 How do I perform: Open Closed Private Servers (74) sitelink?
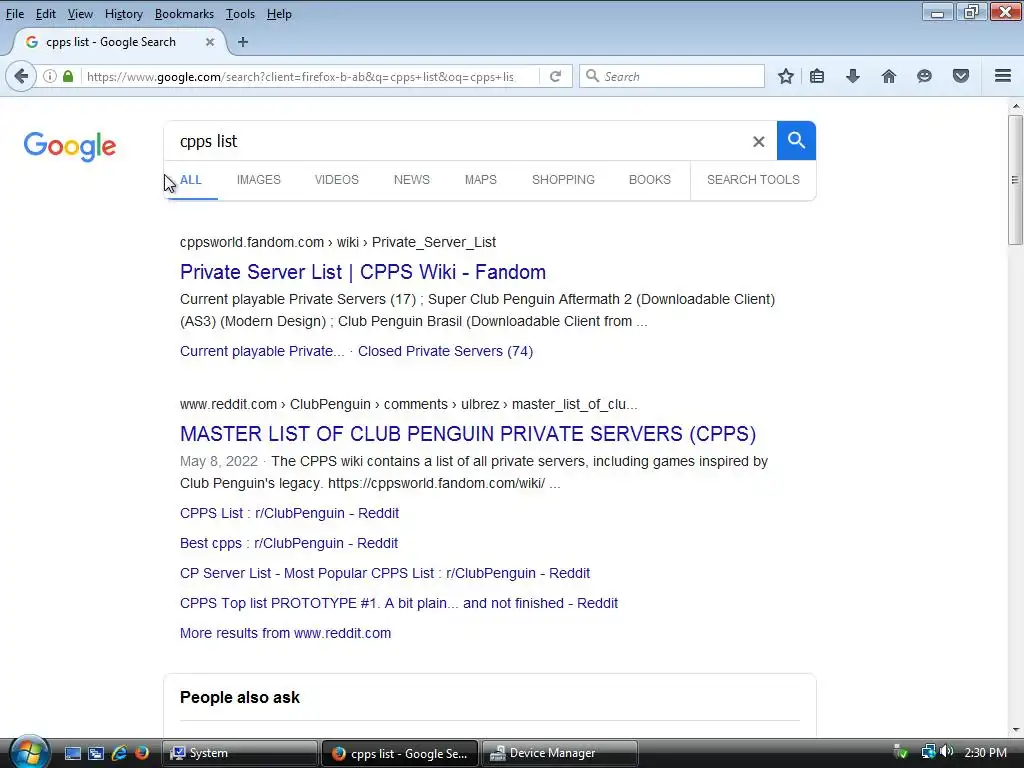pos(445,351)
